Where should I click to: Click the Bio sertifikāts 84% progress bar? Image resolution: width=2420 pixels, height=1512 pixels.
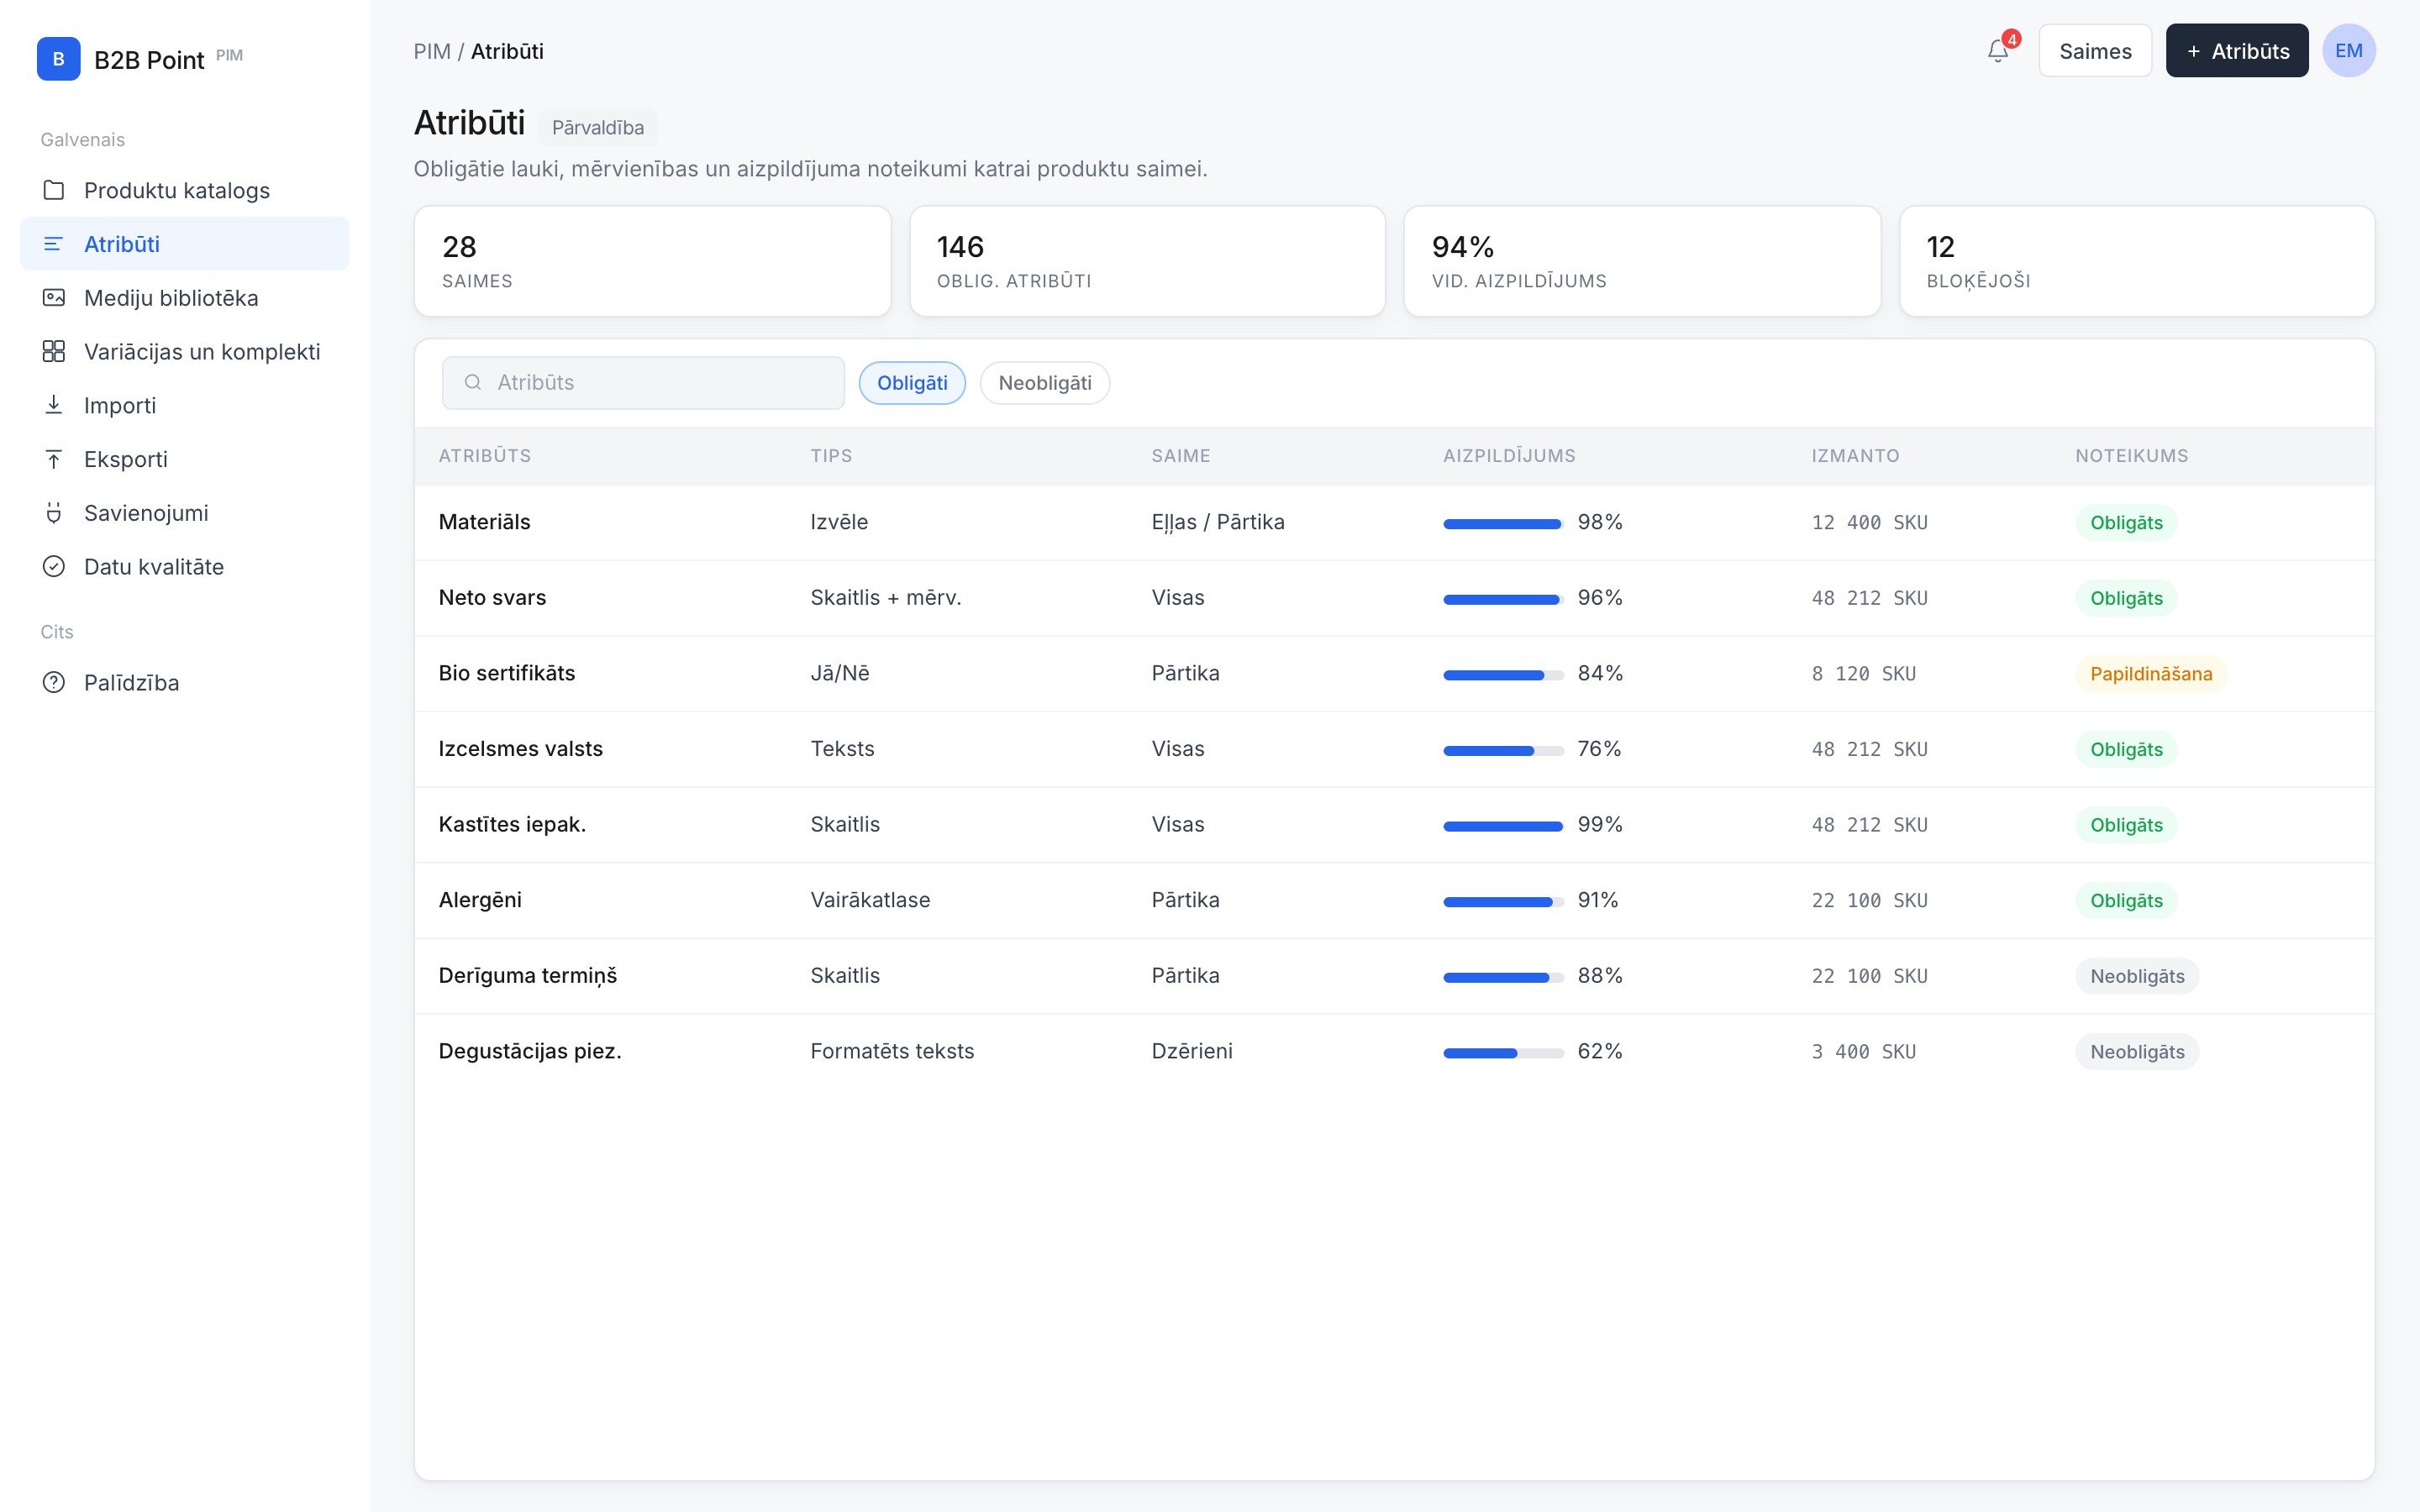(1503, 675)
